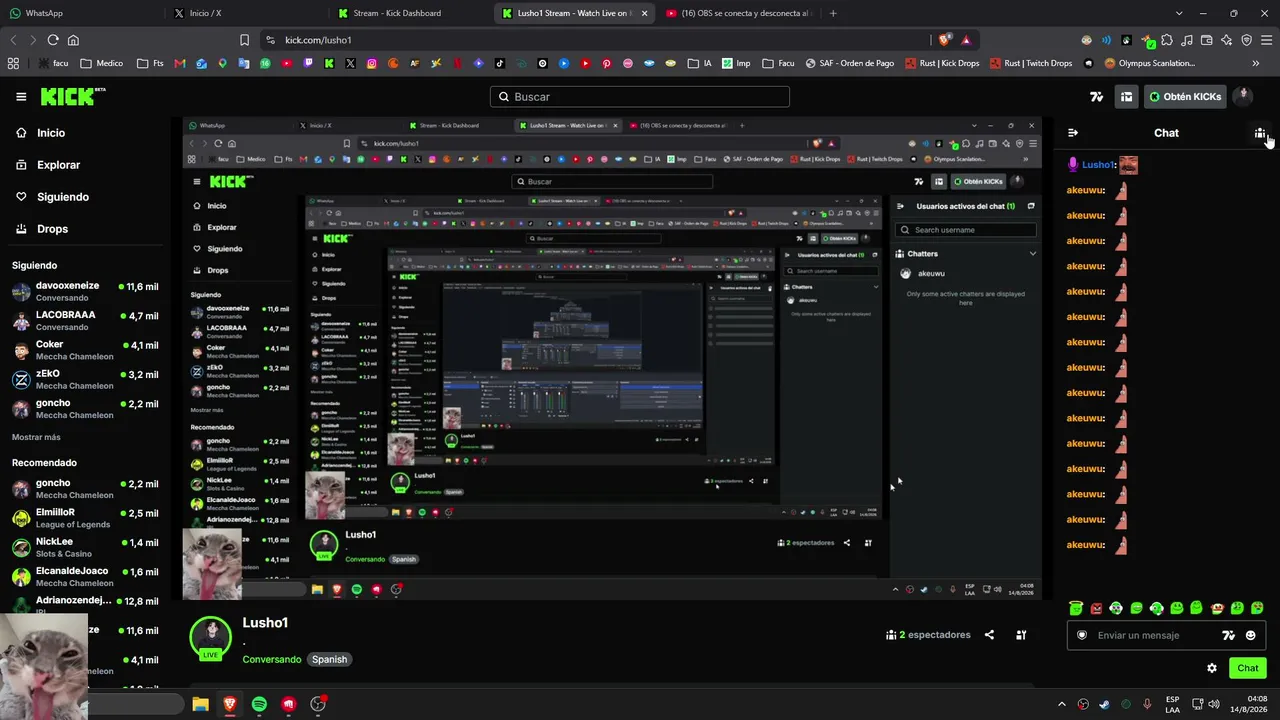Viewport: 1280px width, 720px height.
Task: Open 7TV emotes in chat input
Action: (1229, 635)
